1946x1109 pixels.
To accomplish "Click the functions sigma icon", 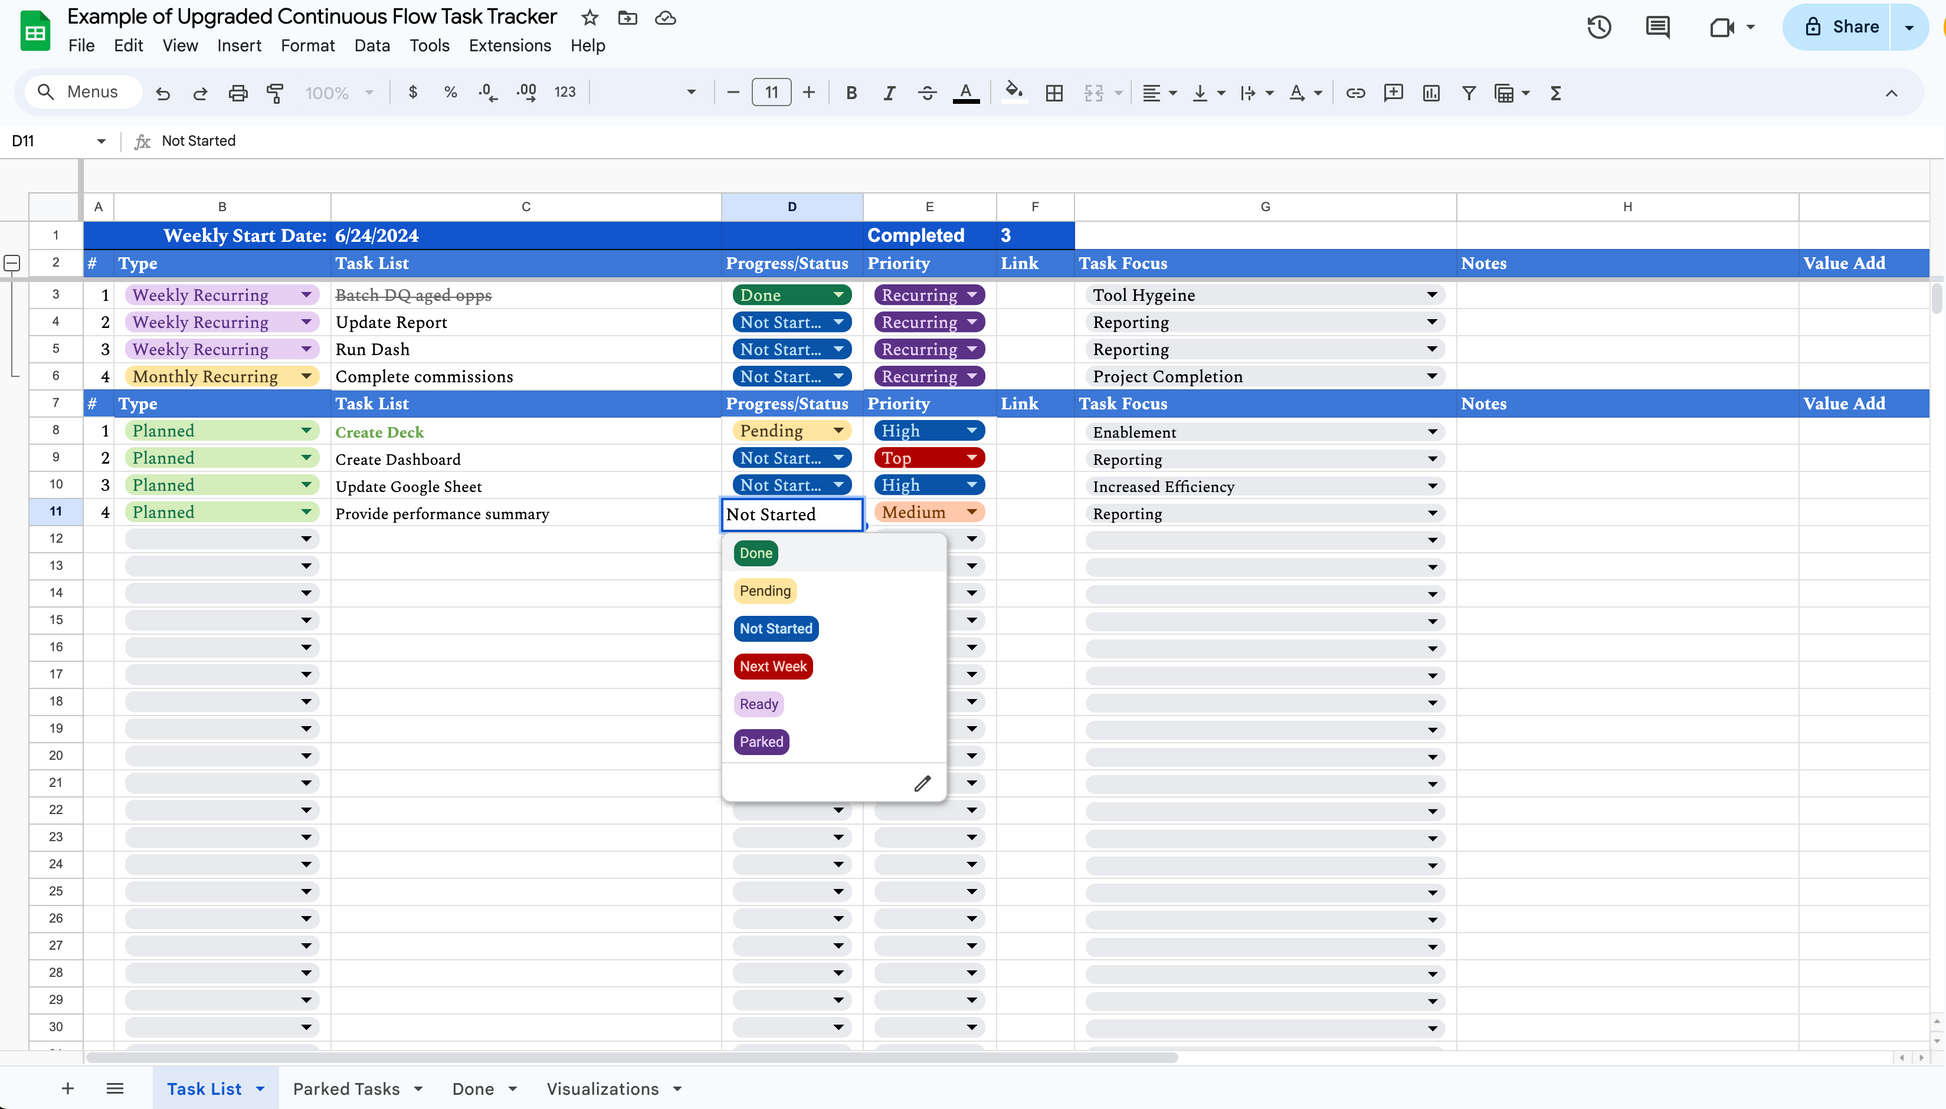I will coord(1555,93).
